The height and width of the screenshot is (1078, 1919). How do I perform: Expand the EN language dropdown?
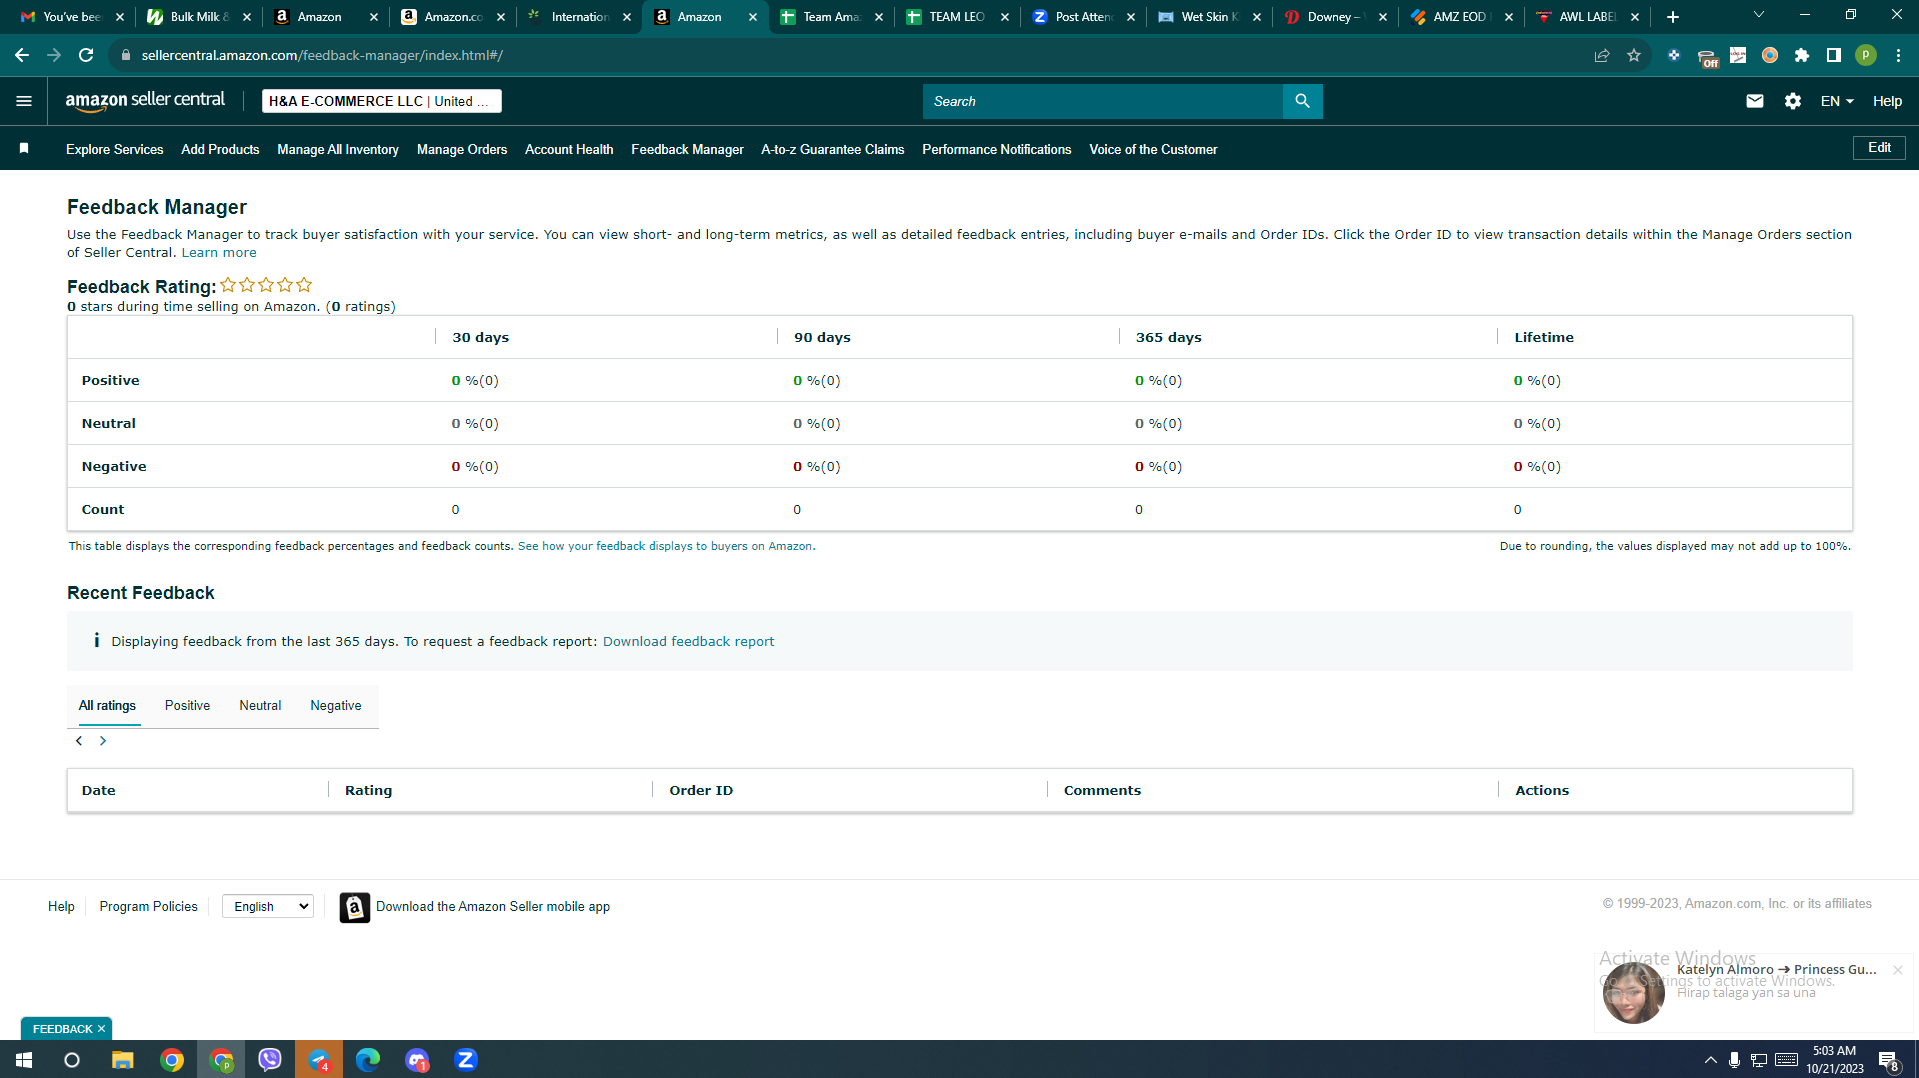click(x=1837, y=101)
